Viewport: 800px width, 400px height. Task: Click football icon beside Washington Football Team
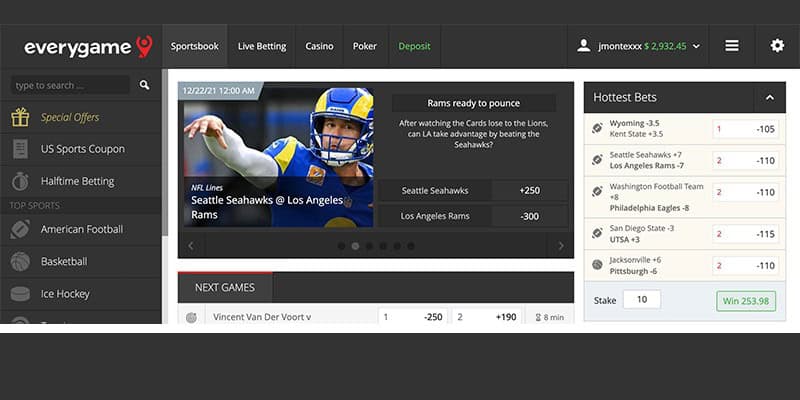pos(597,192)
